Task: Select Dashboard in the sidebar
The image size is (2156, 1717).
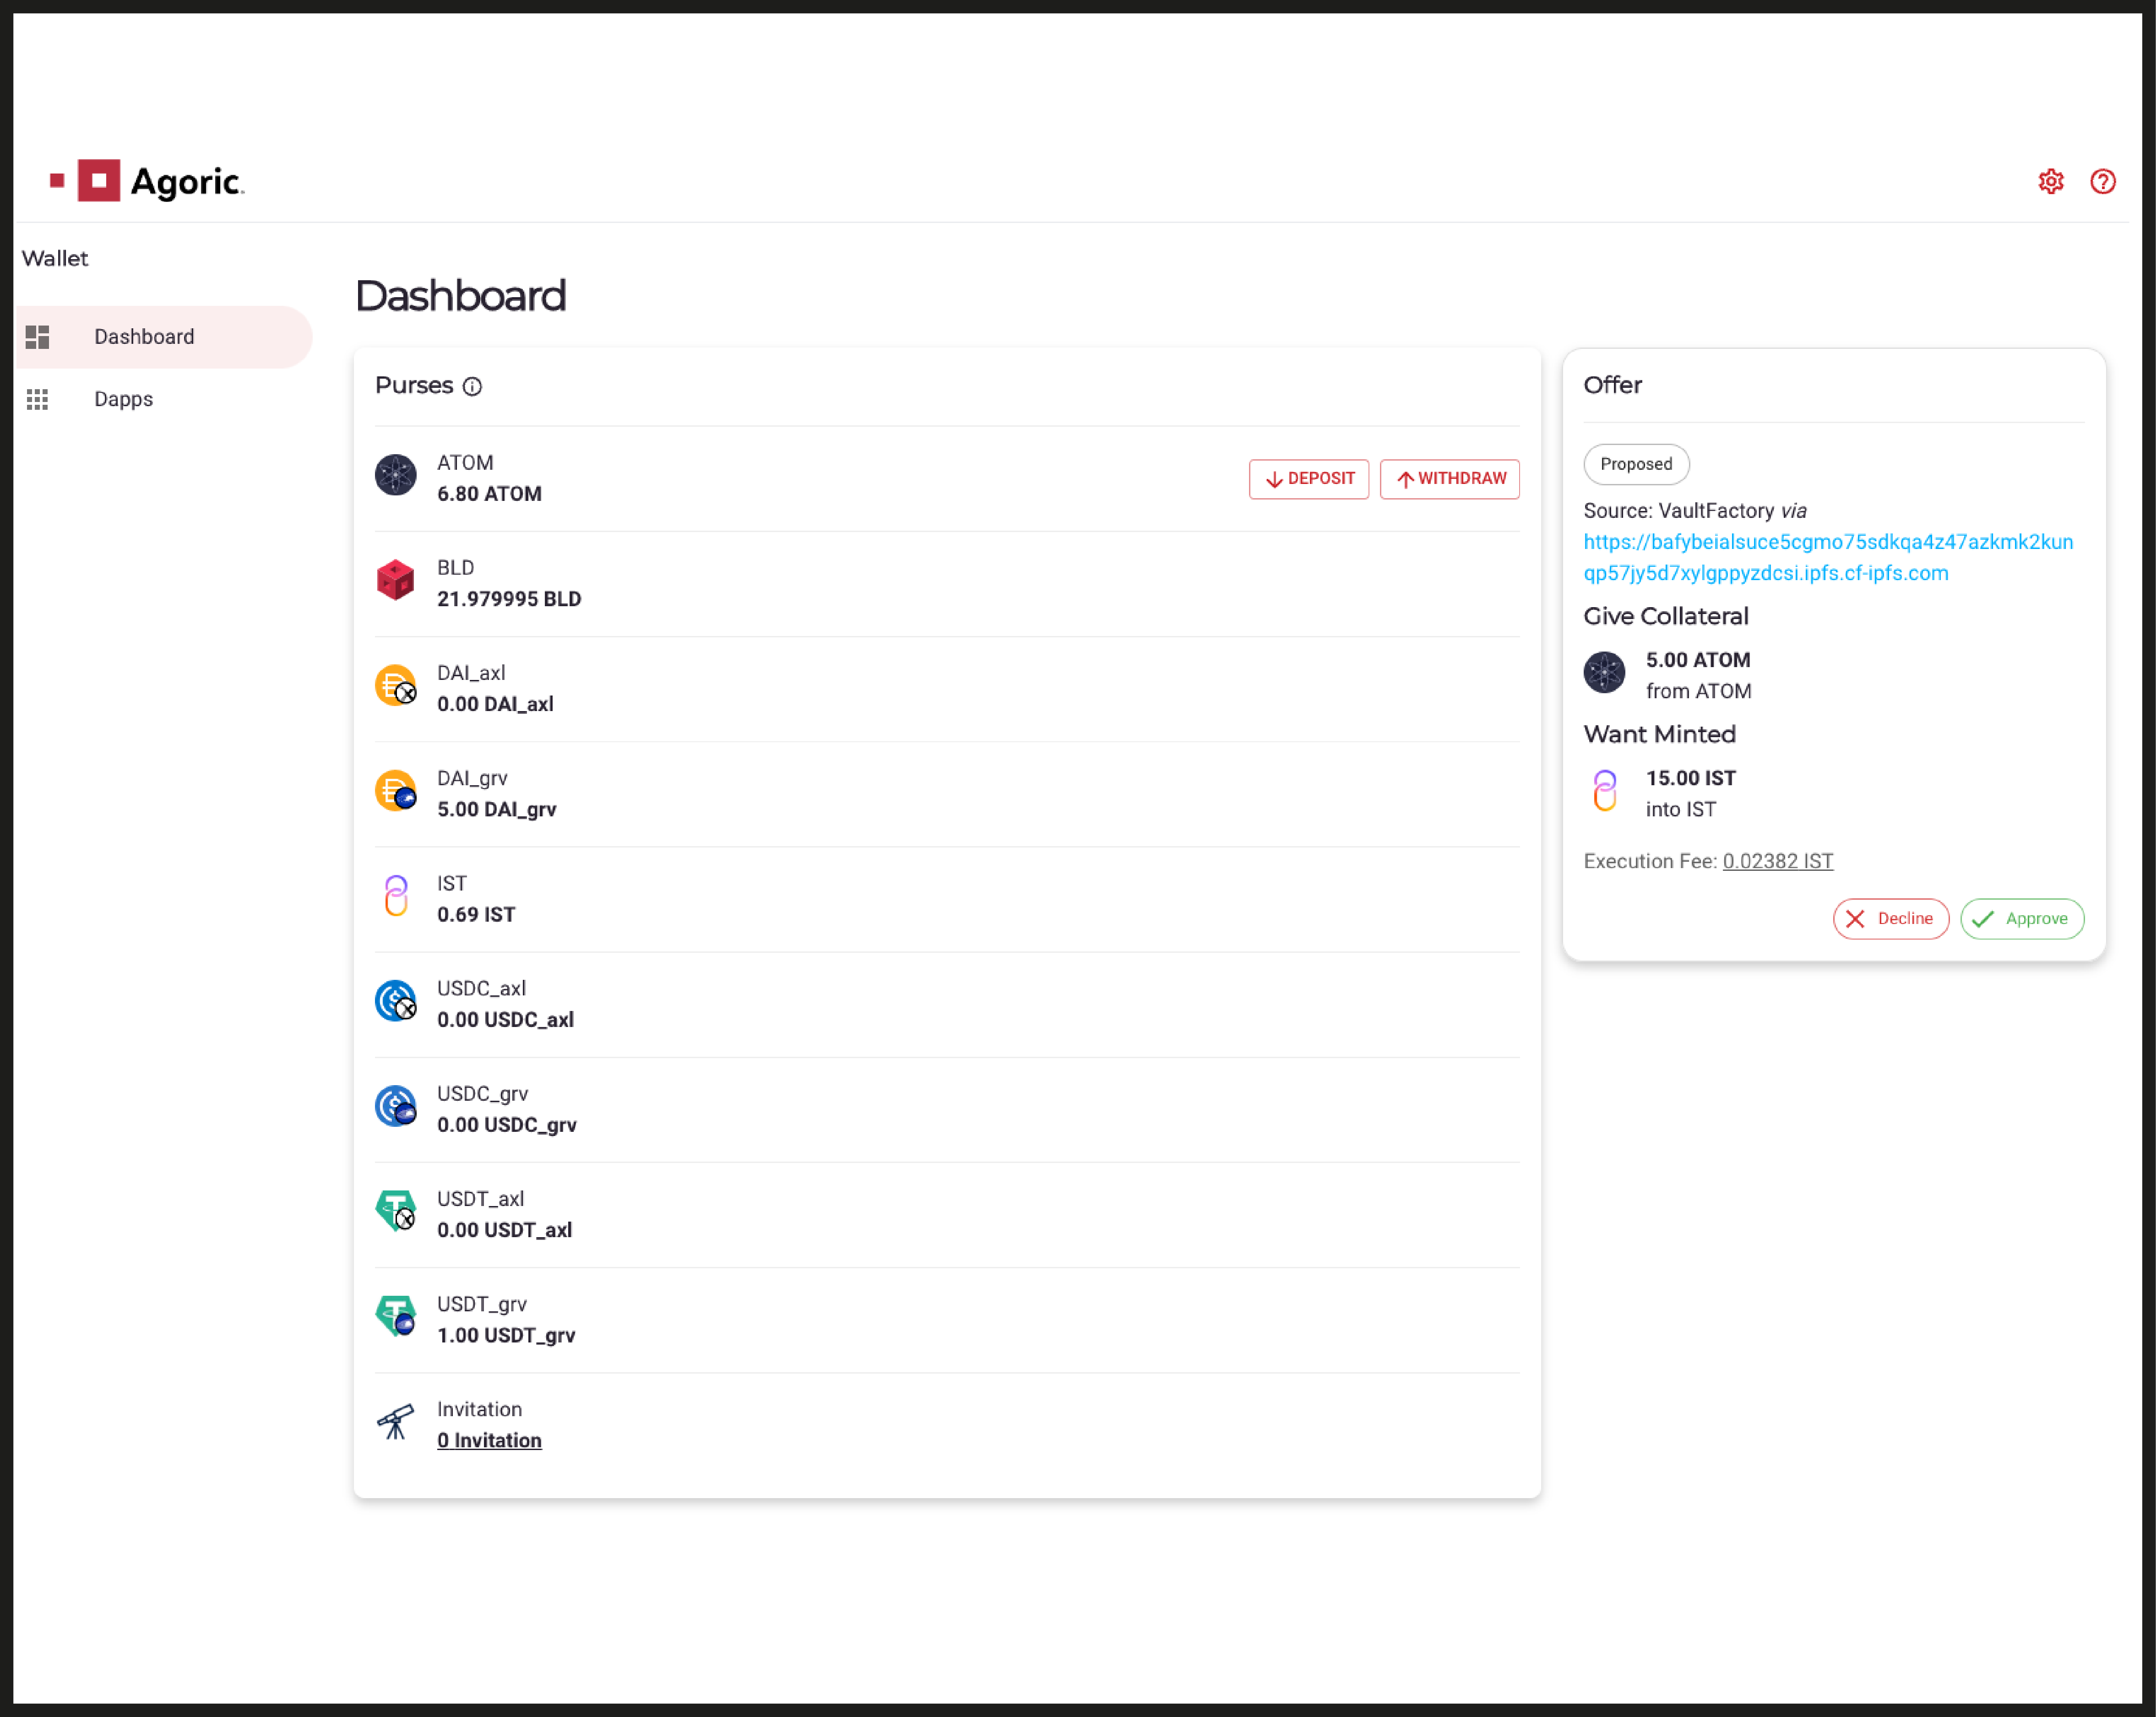Action: [x=144, y=337]
